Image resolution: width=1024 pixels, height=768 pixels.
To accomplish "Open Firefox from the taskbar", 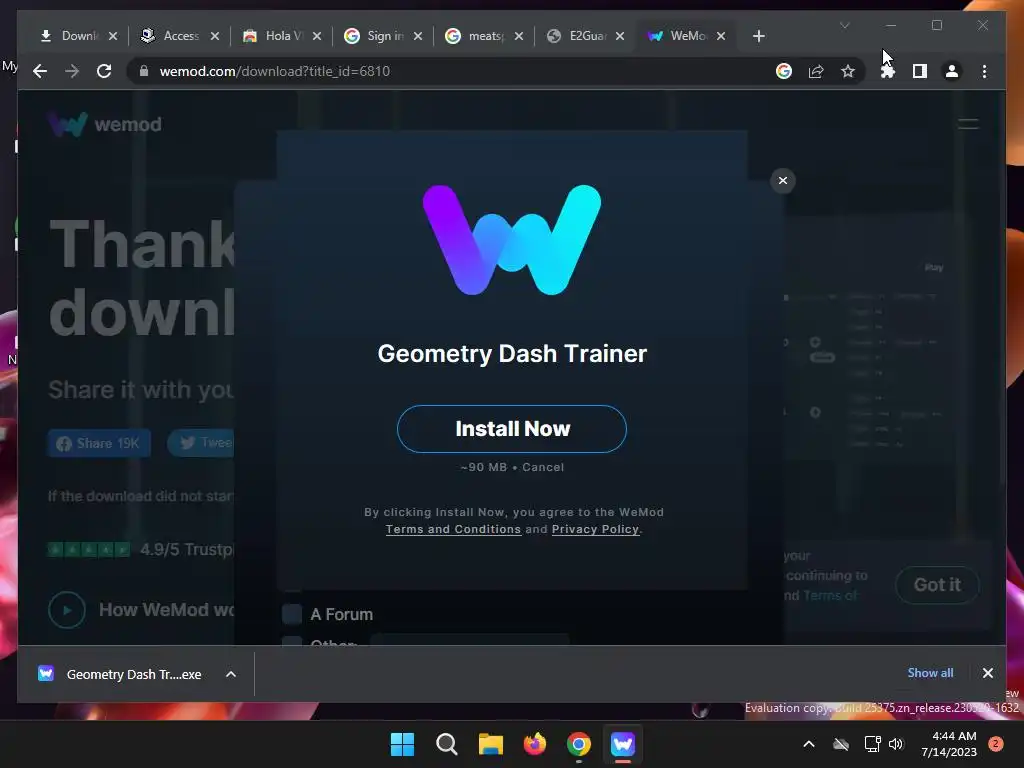I will pos(535,744).
